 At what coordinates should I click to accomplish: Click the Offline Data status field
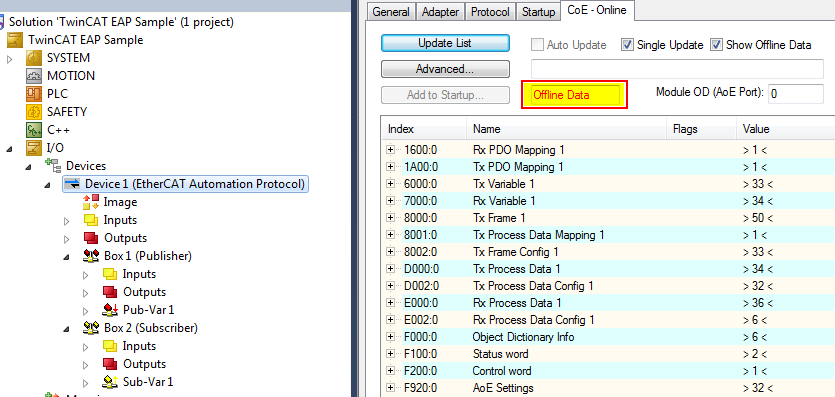tap(575, 95)
